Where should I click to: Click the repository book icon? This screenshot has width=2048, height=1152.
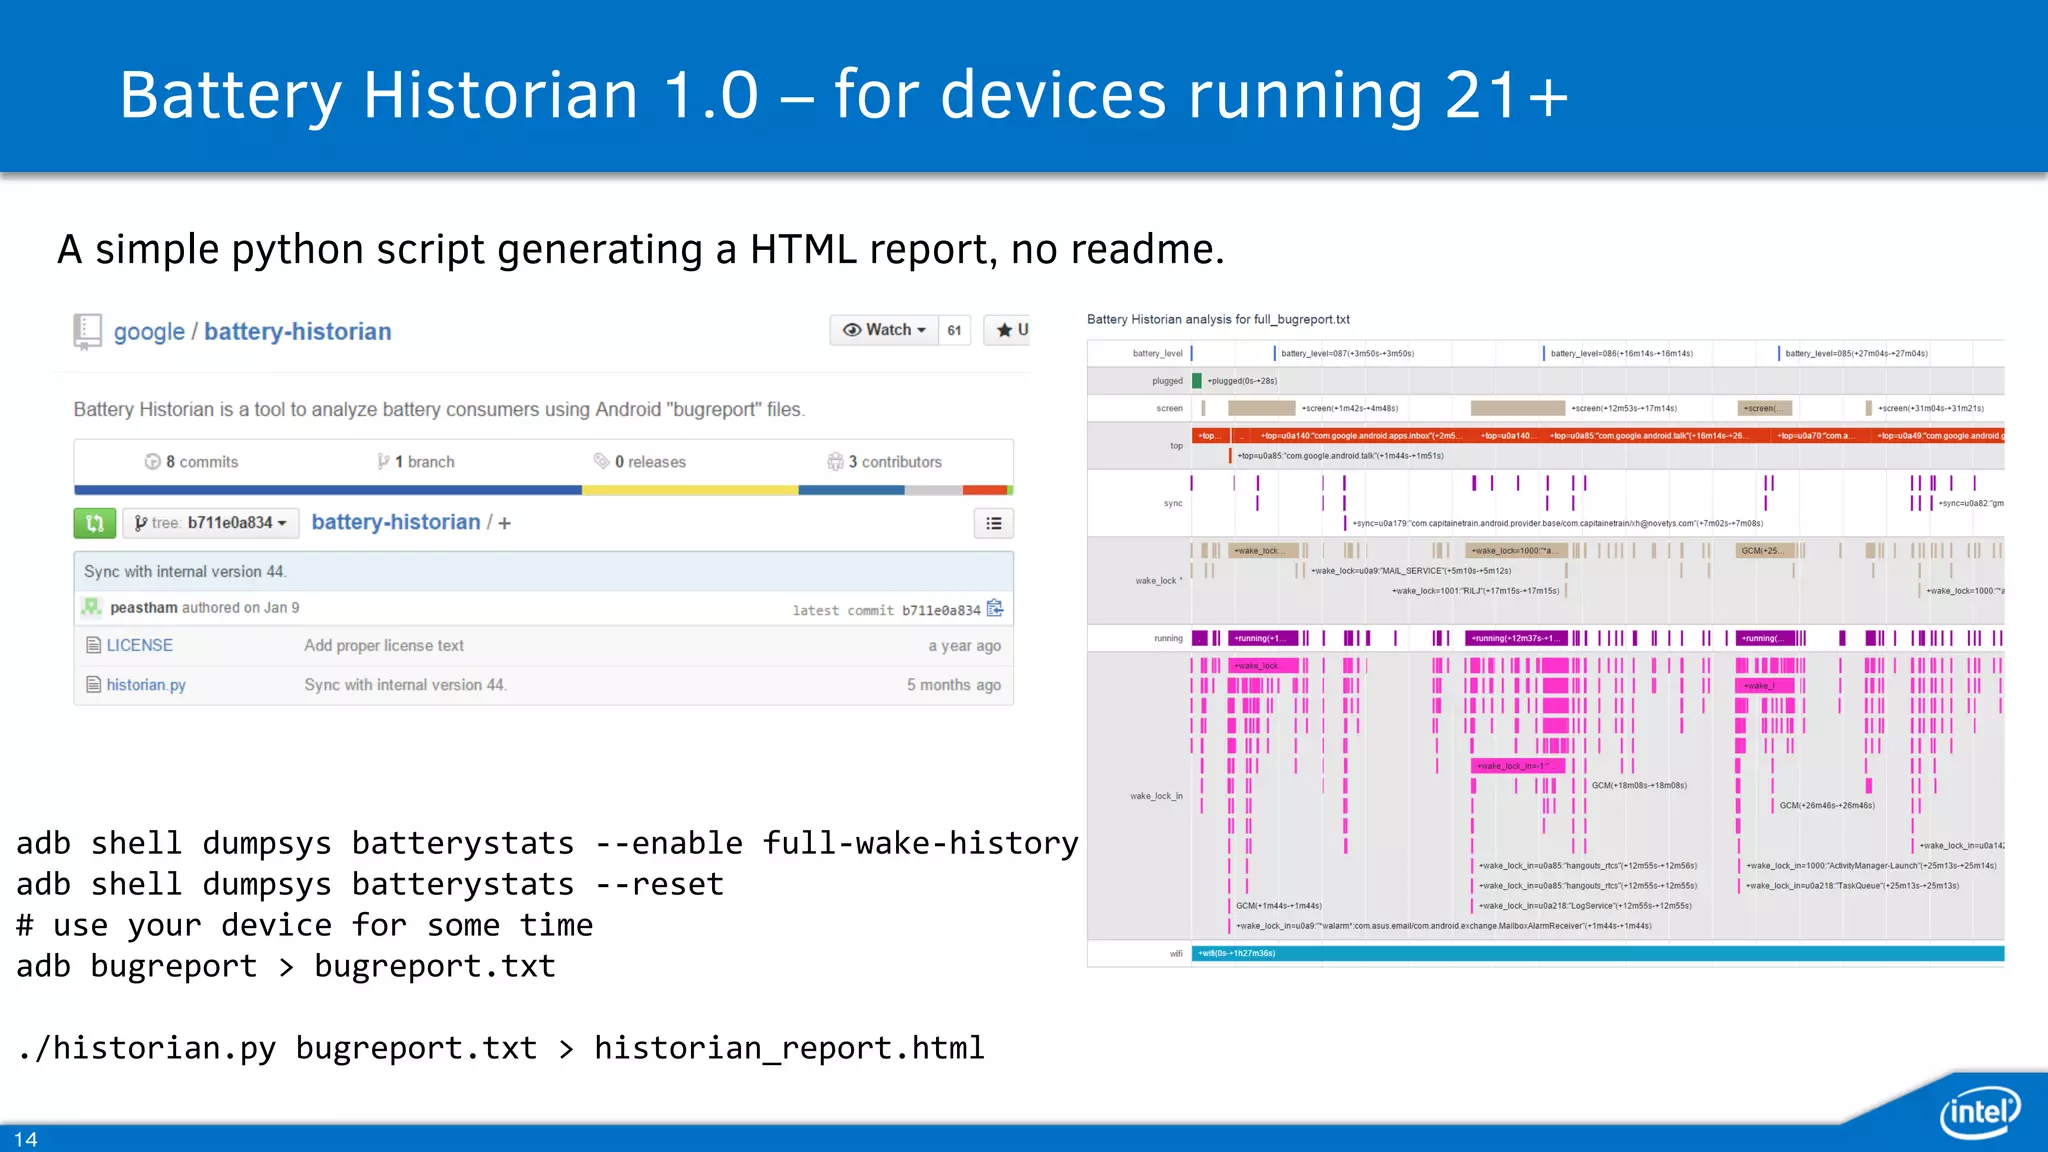(x=88, y=331)
